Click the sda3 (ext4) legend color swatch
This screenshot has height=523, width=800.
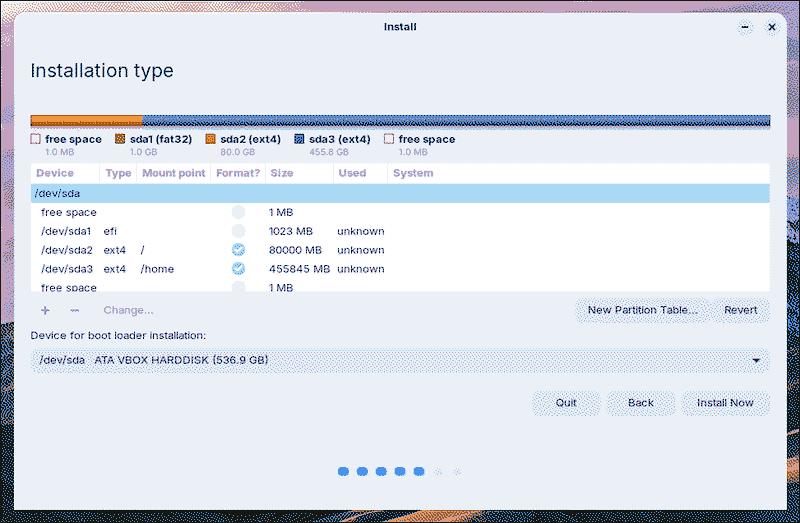pos(299,139)
